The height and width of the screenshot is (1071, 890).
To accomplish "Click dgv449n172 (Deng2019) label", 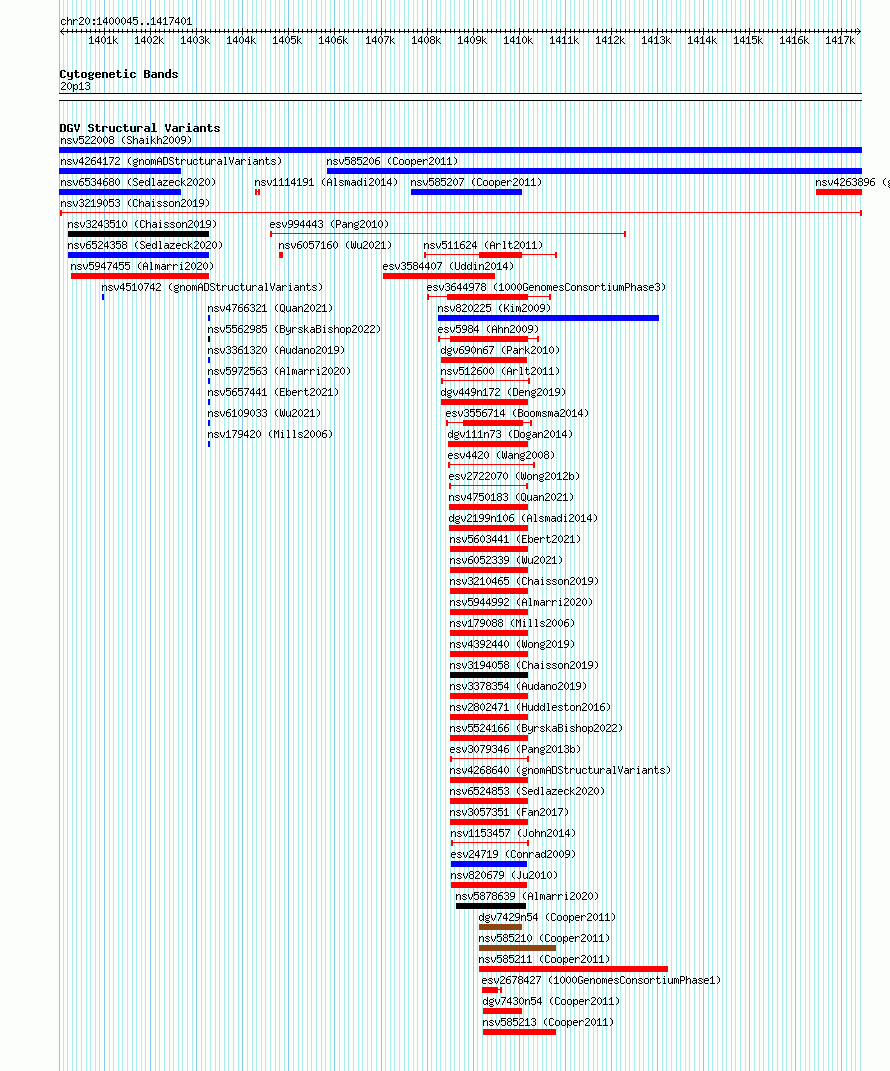I will pyautogui.click(x=503, y=393).
